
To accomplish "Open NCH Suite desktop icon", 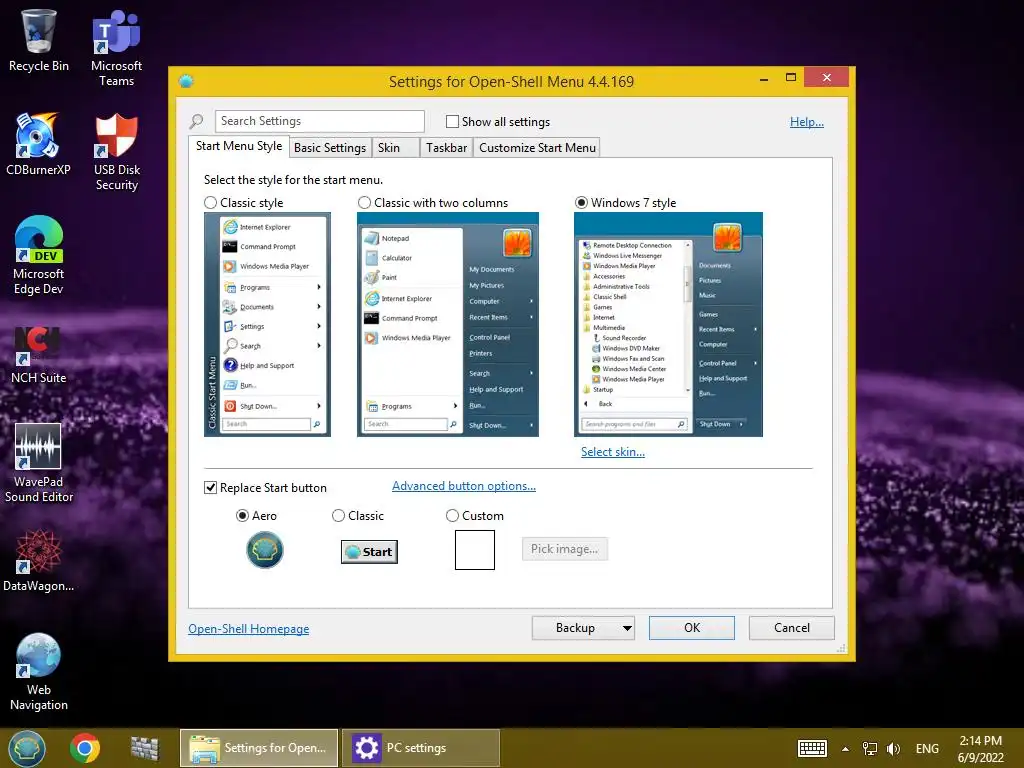I will pos(39,354).
